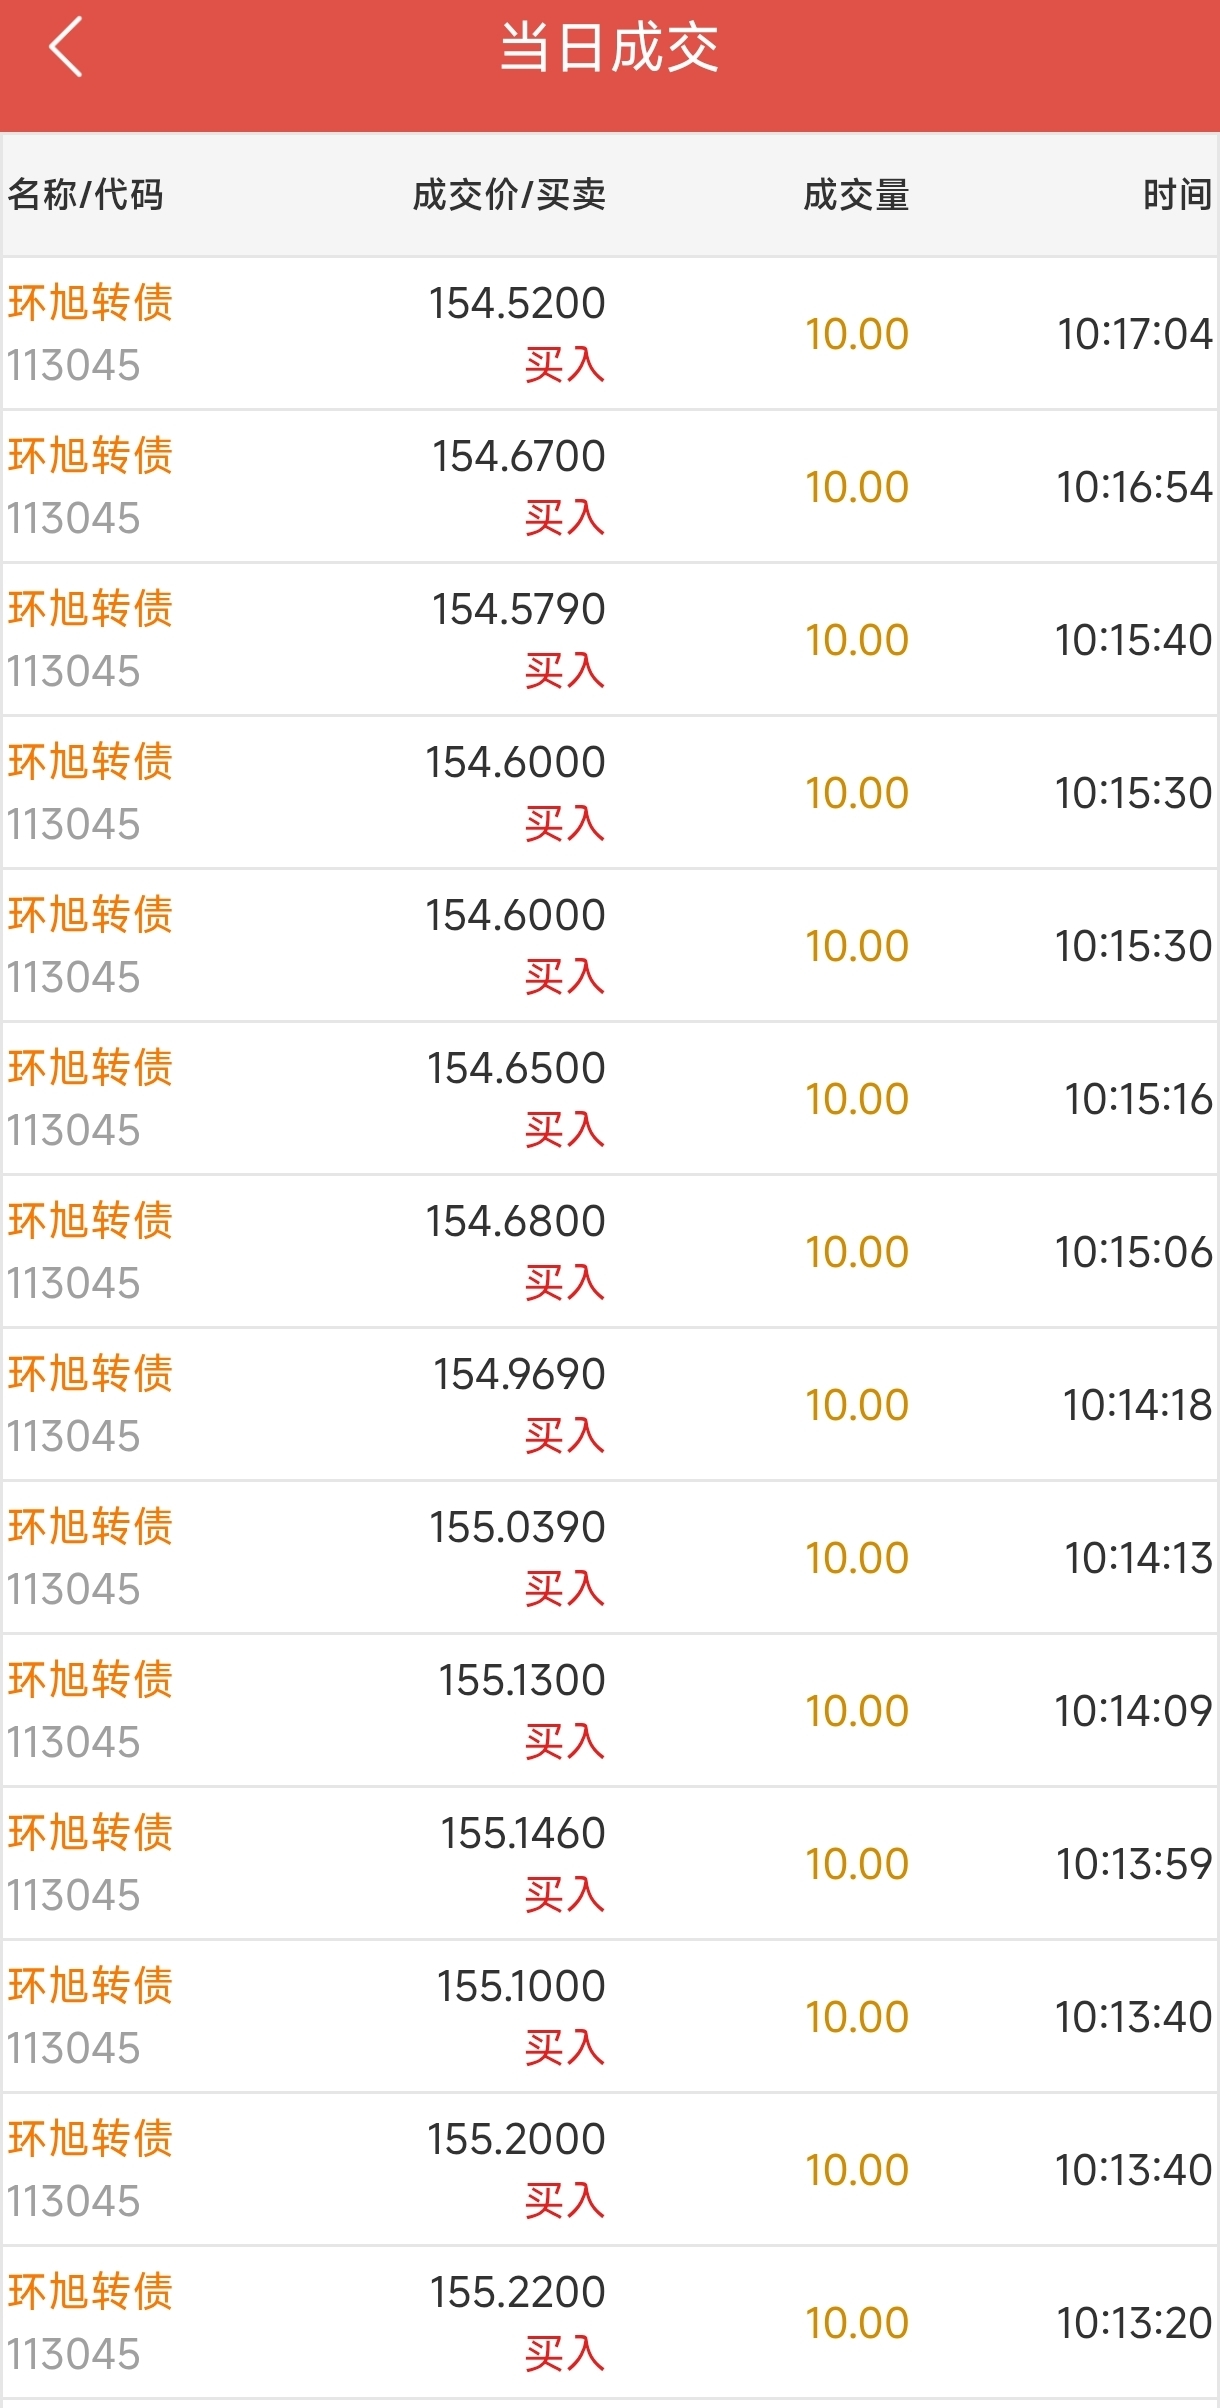Open the trade at 10:14:09
This screenshot has height=2408, width=1220.
pyautogui.click(x=609, y=1711)
